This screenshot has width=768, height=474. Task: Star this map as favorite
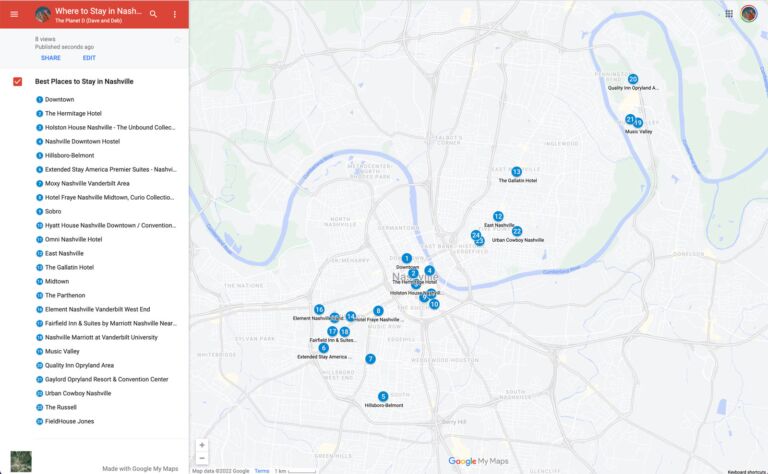178,40
